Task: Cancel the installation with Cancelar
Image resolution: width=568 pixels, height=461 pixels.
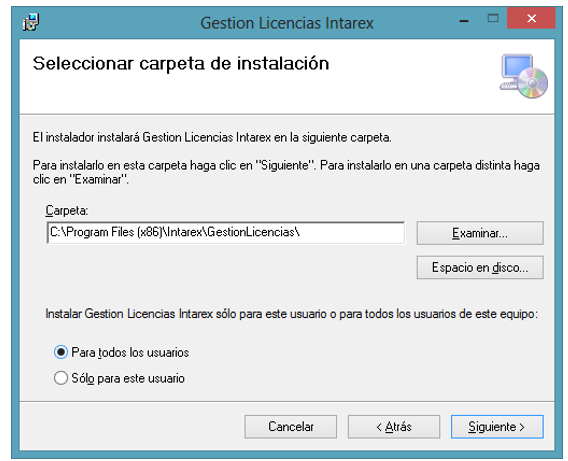Action: (x=291, y=427)
